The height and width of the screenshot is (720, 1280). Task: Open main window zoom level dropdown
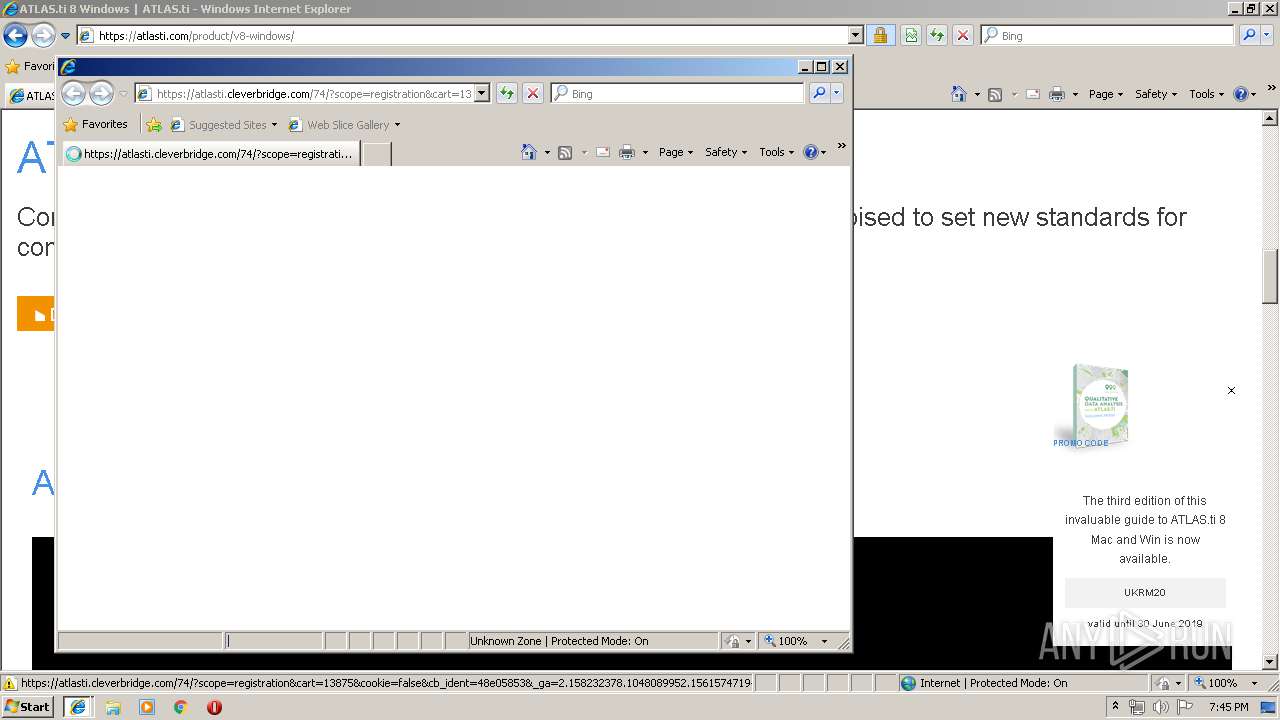pos(1254,683)
